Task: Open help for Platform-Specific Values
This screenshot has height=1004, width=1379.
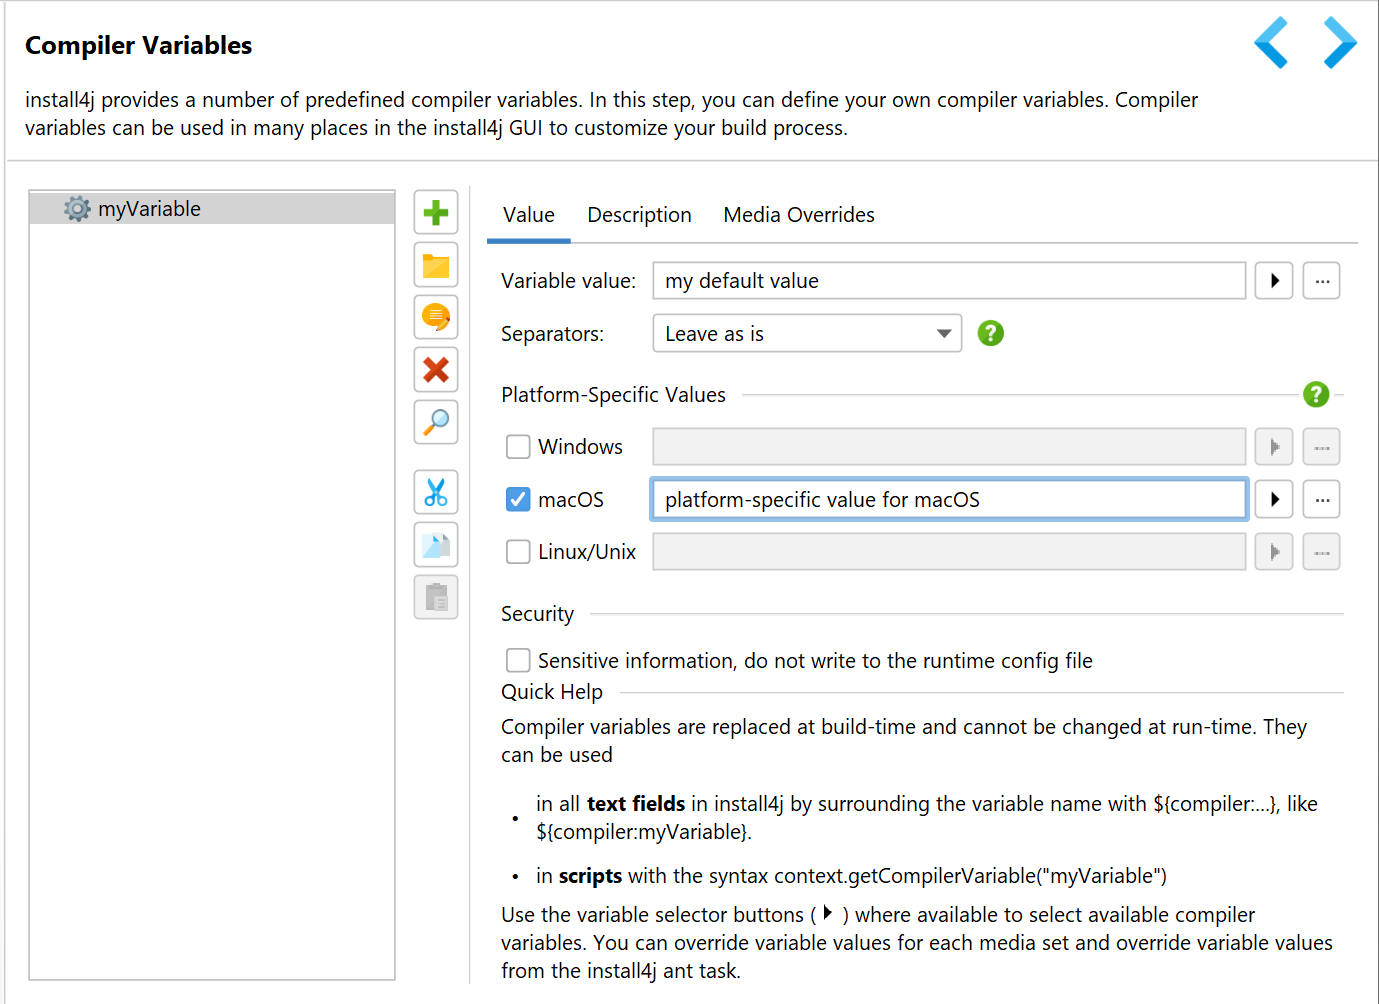Action: click(x=1316, y=394)
